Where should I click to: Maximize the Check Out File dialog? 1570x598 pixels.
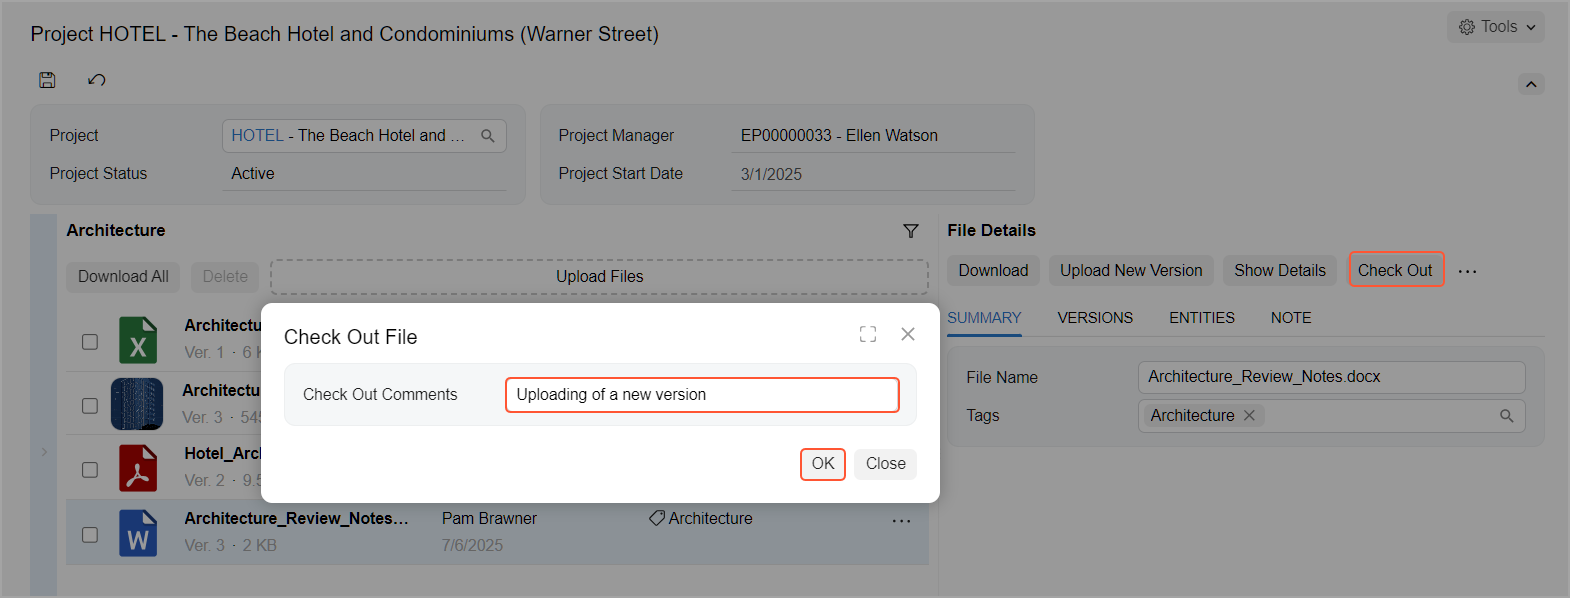868,334
